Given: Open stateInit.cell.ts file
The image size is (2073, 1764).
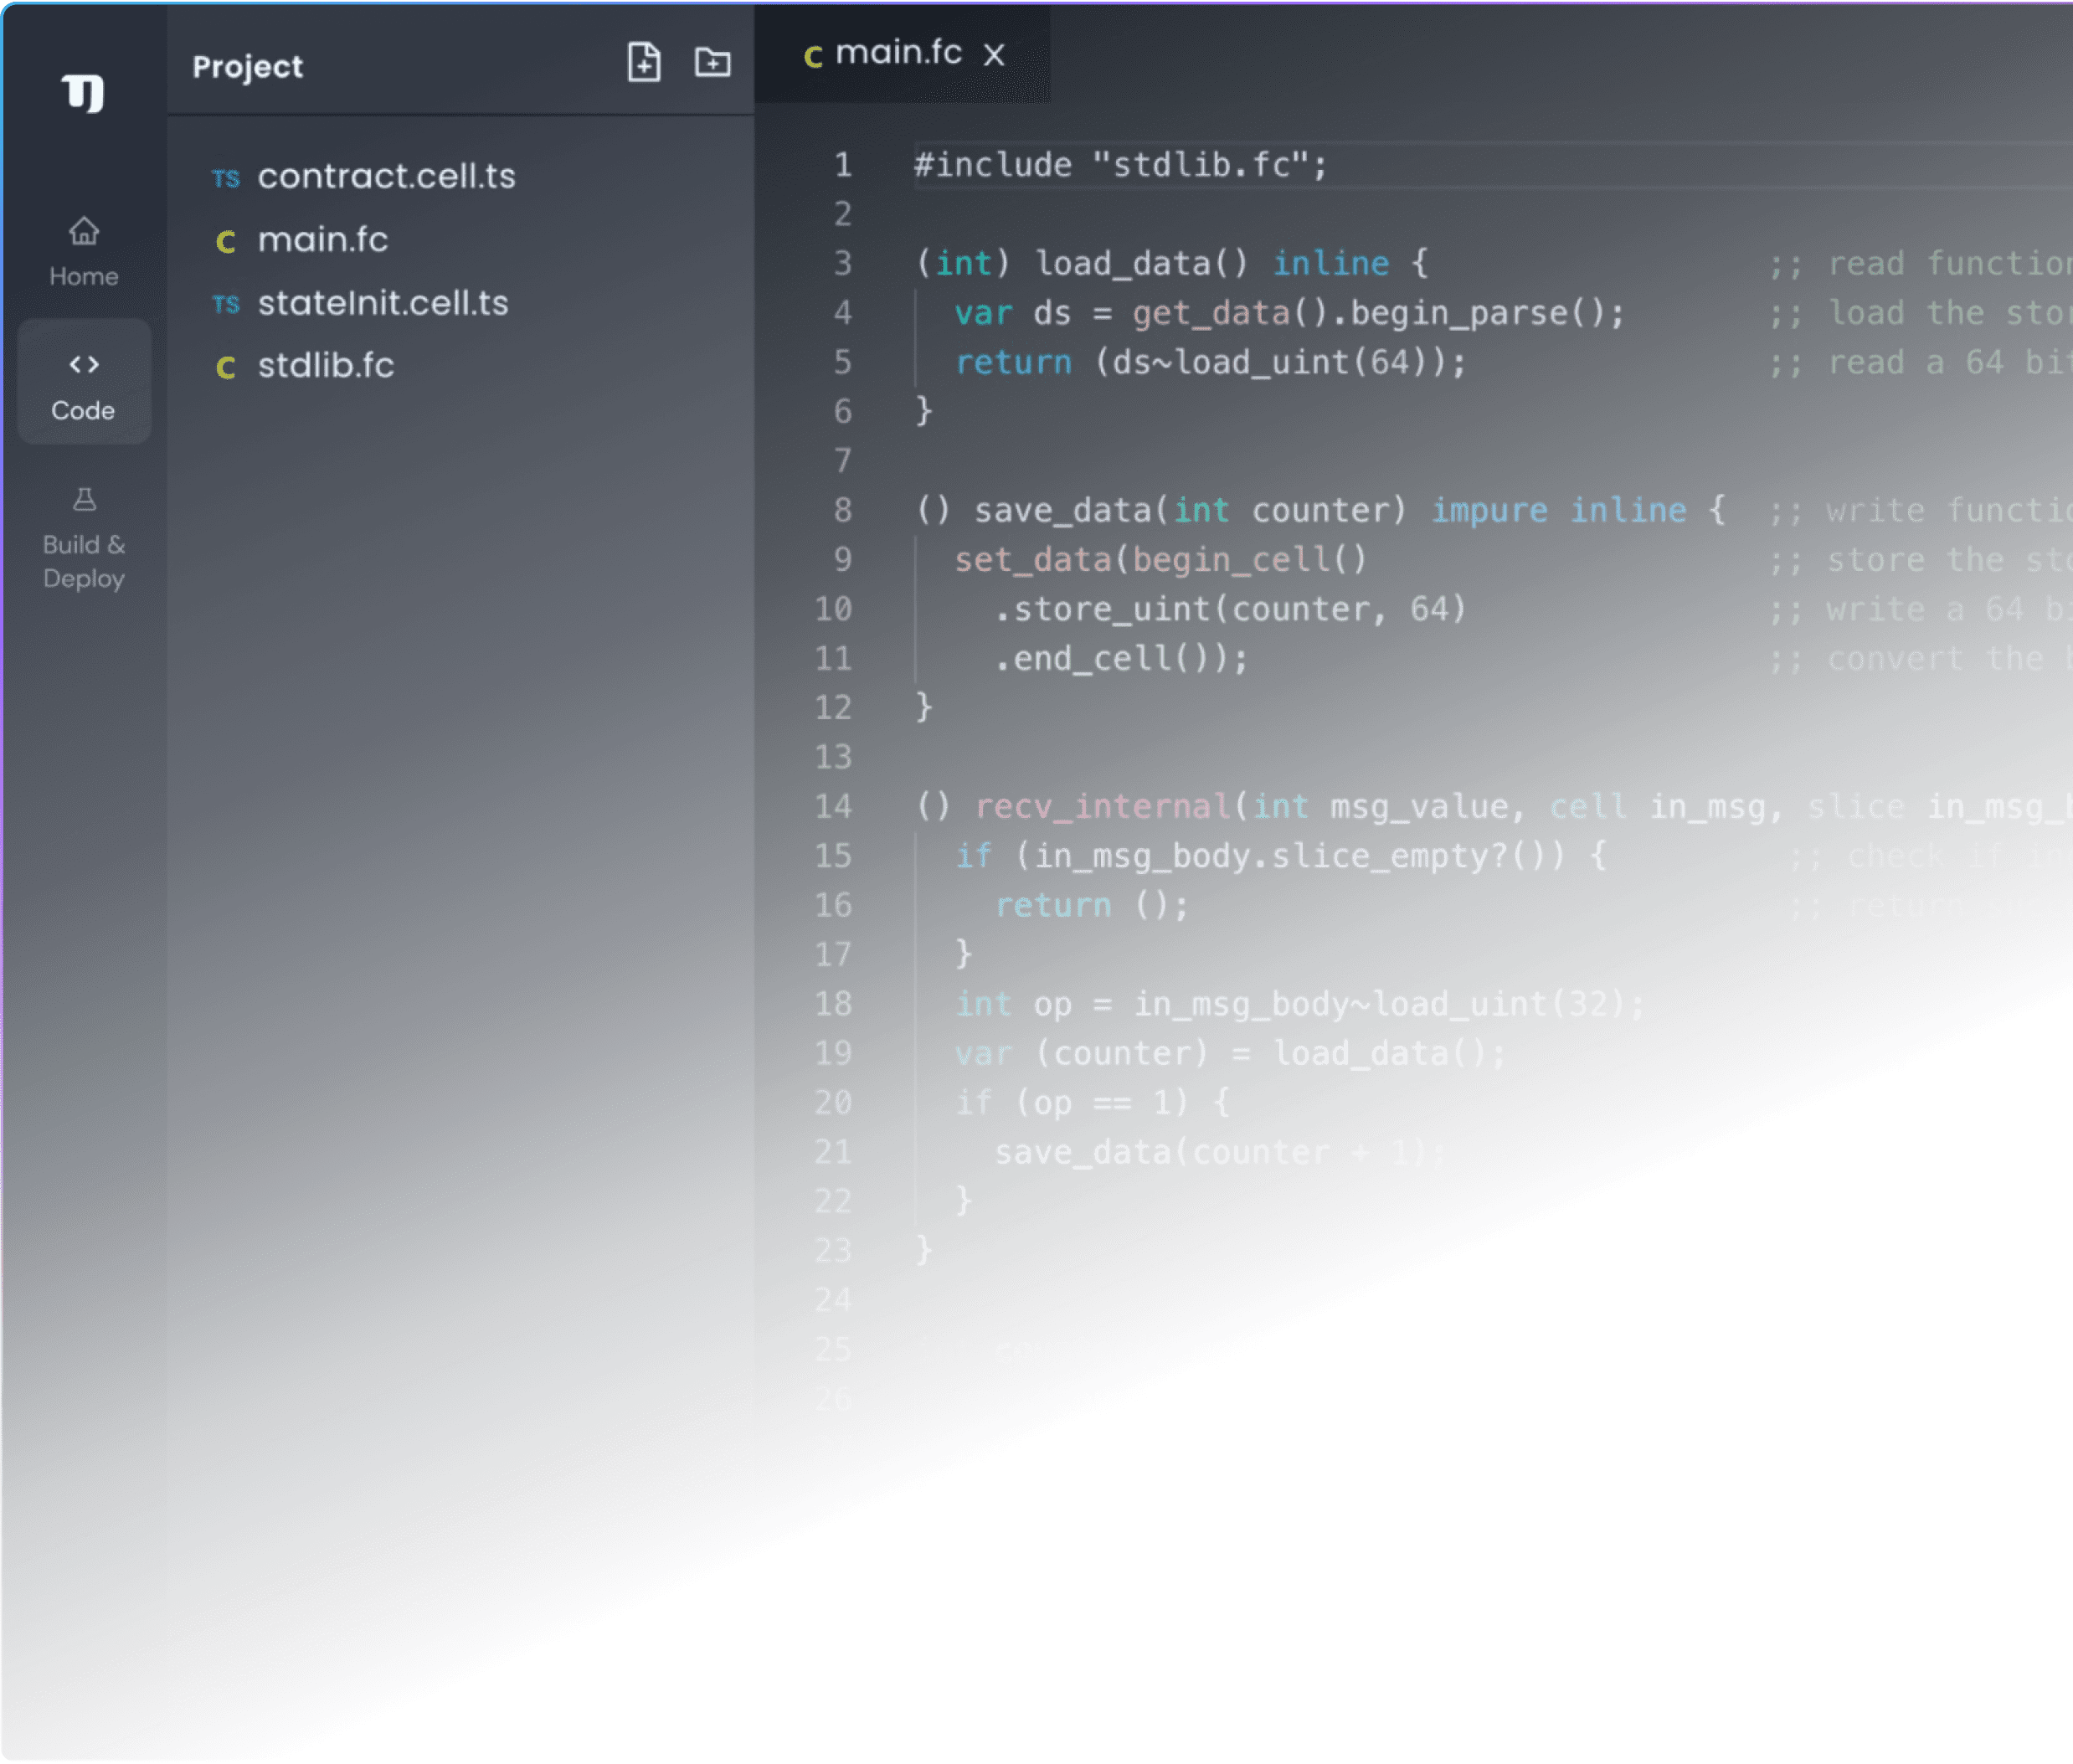Looking at the screenshot, I should 382,303.
